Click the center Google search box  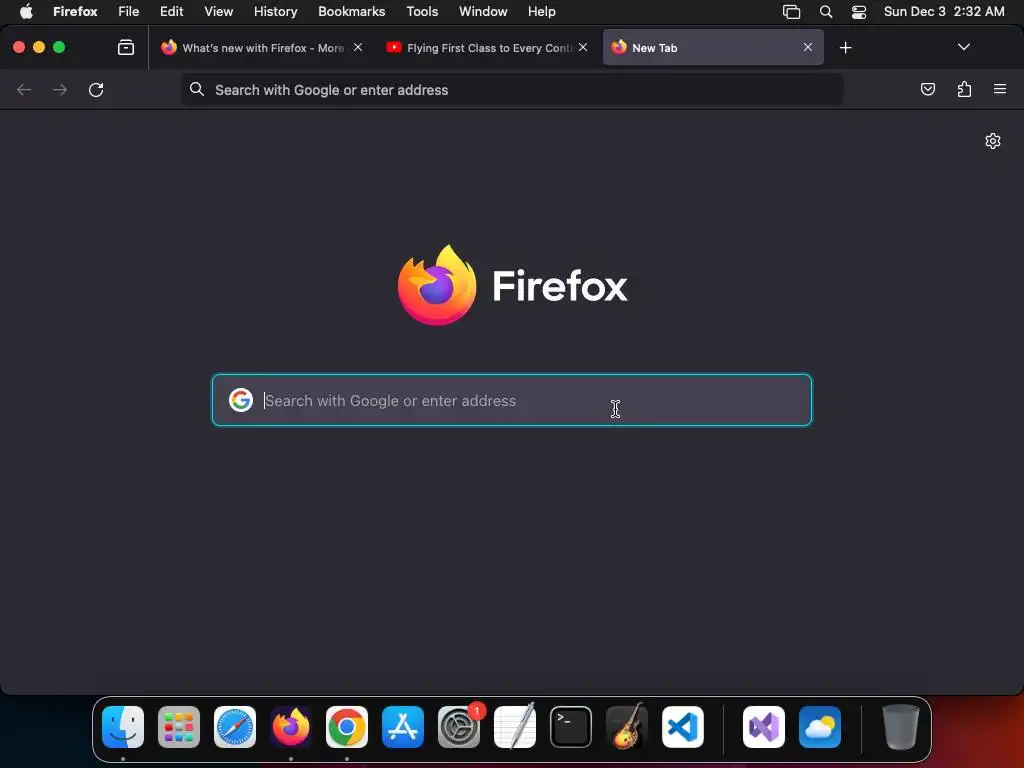click(x=512, y=400)
